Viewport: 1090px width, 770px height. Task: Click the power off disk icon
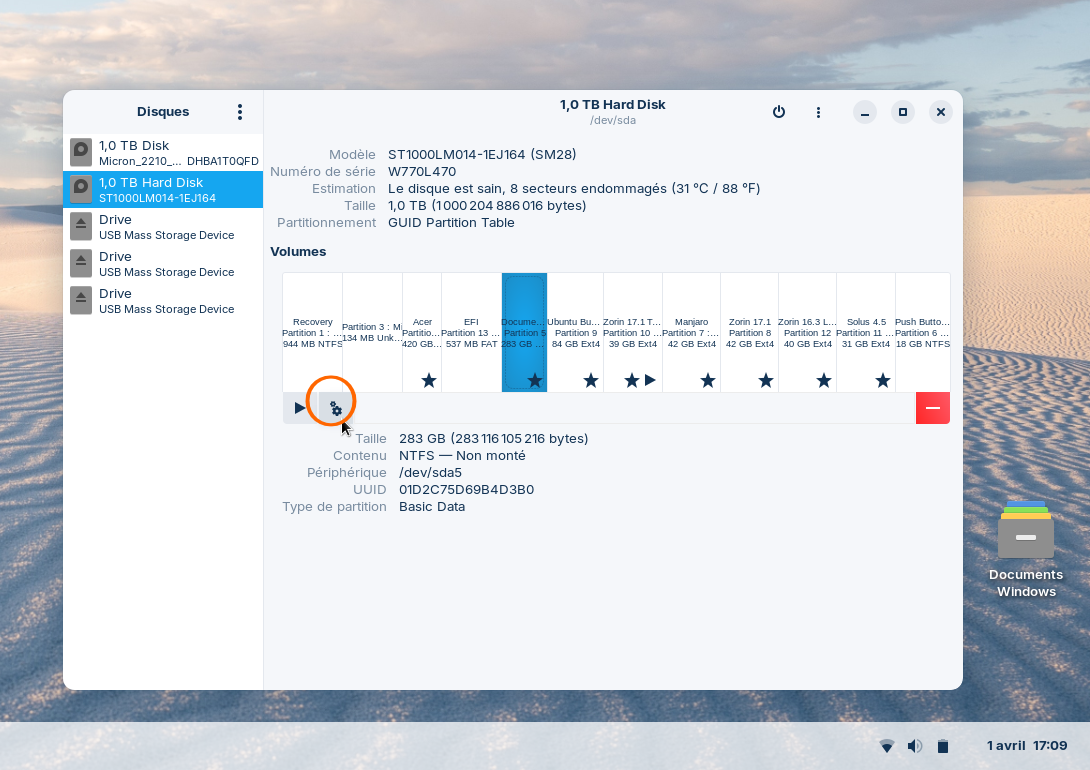pyautogui.click(x=779, y=112)
